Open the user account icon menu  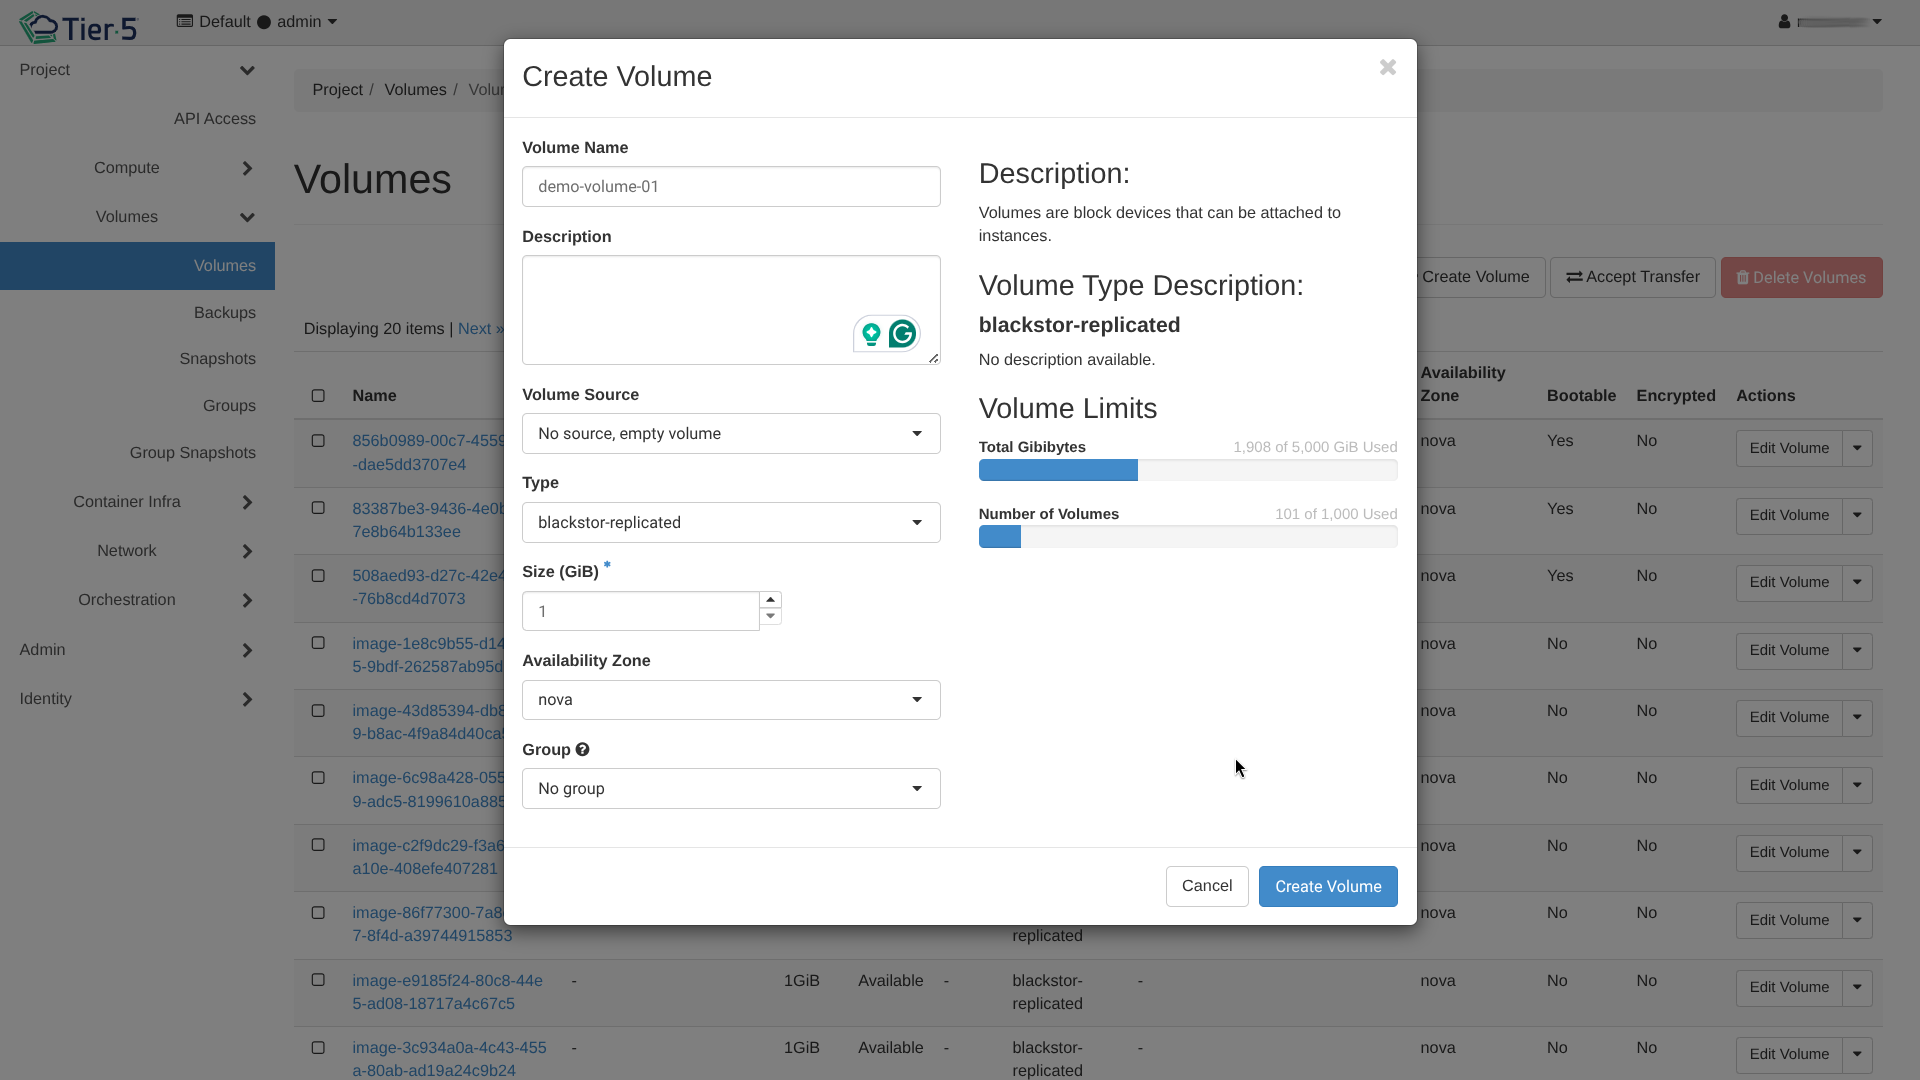[1784, 22]
